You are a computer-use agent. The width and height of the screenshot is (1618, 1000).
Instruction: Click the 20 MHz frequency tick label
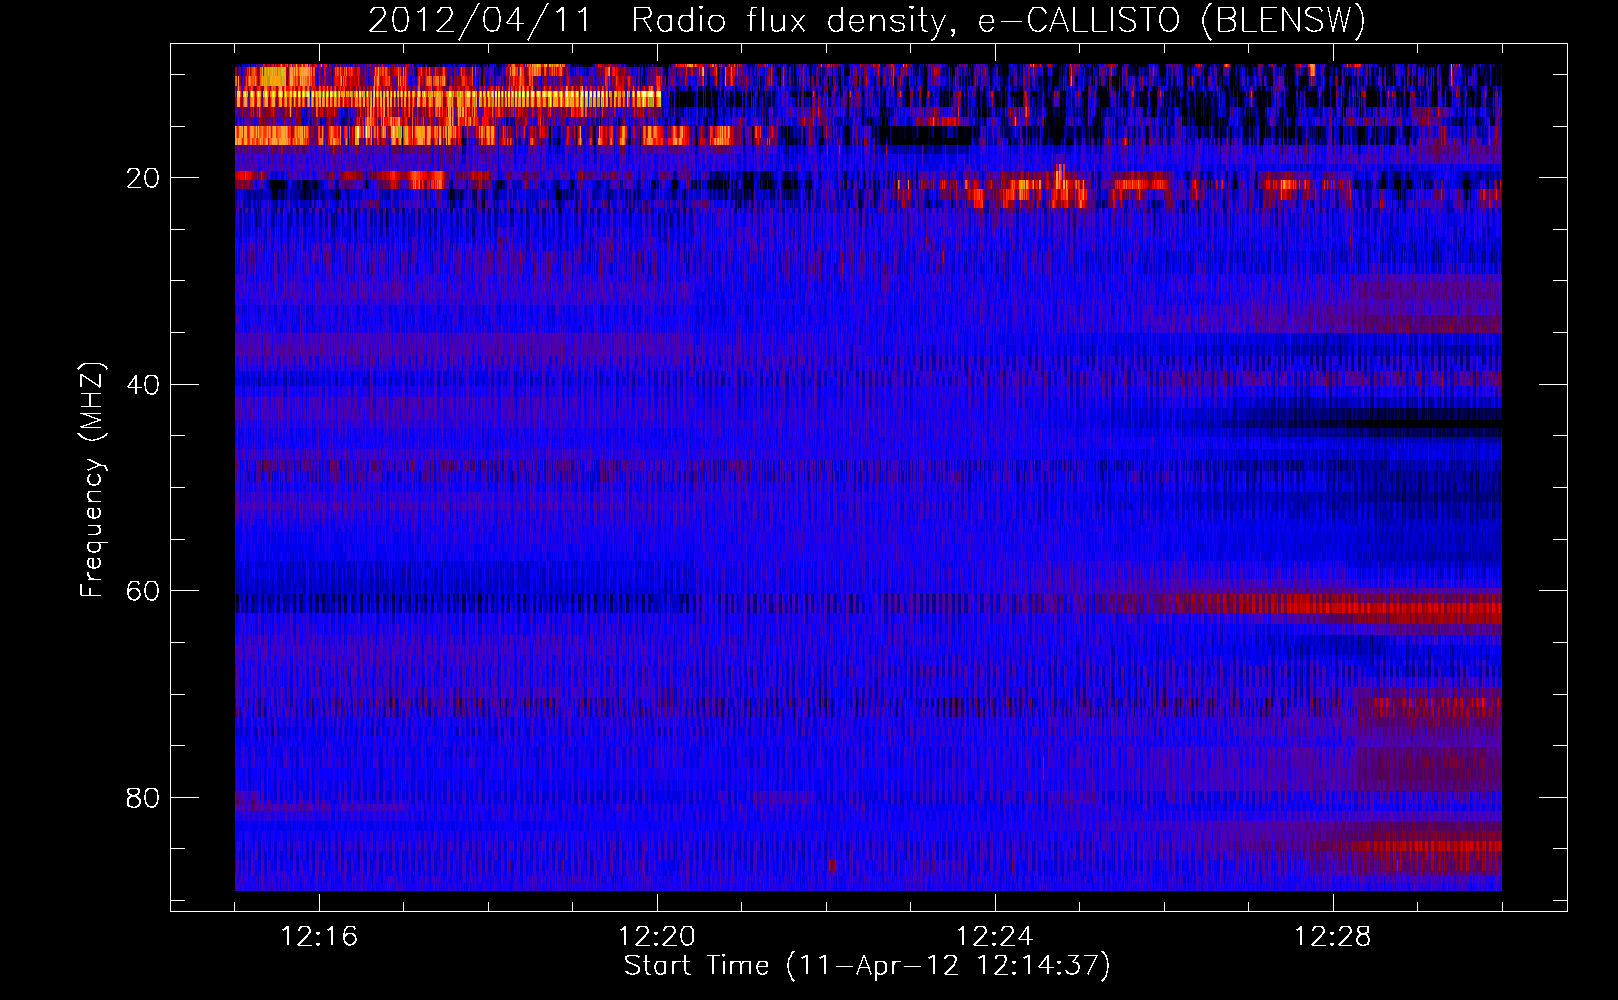pos(144,178)
